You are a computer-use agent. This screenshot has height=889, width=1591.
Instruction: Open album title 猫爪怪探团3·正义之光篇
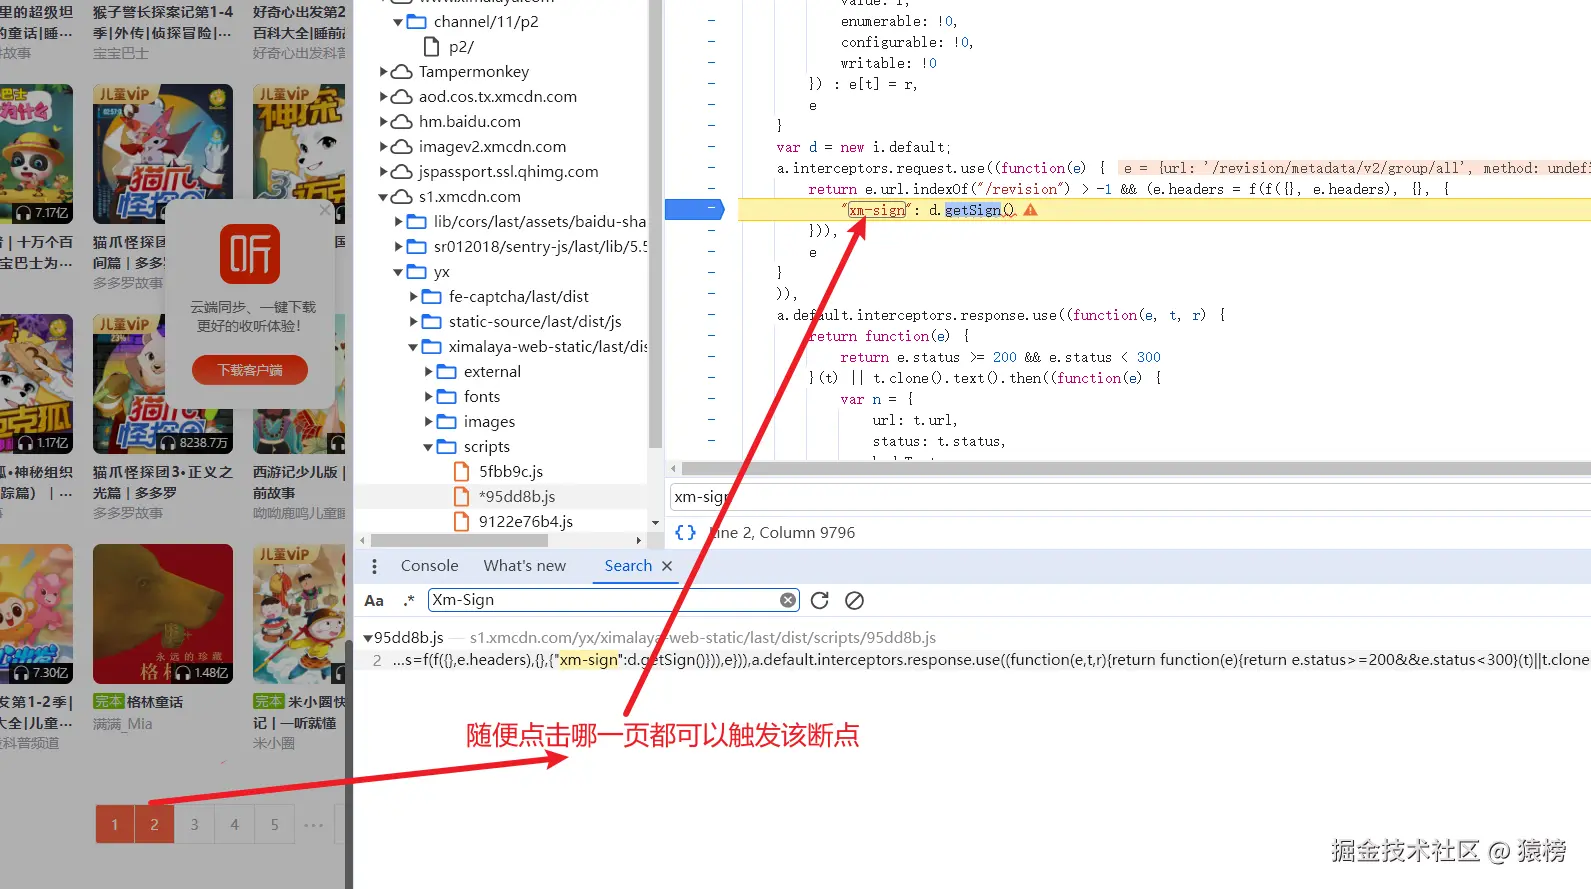pyautogui.click(x=163, y=482)
